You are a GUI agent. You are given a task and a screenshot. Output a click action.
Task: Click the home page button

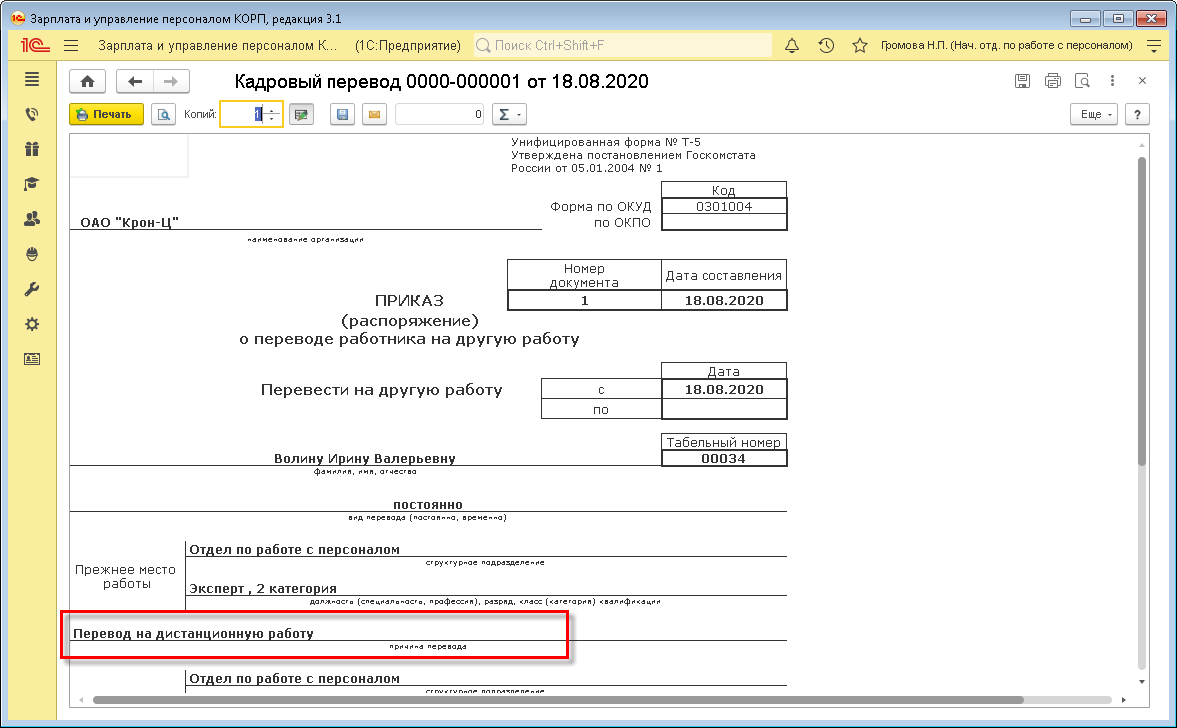pyautogui.click(x=87, y=82)
